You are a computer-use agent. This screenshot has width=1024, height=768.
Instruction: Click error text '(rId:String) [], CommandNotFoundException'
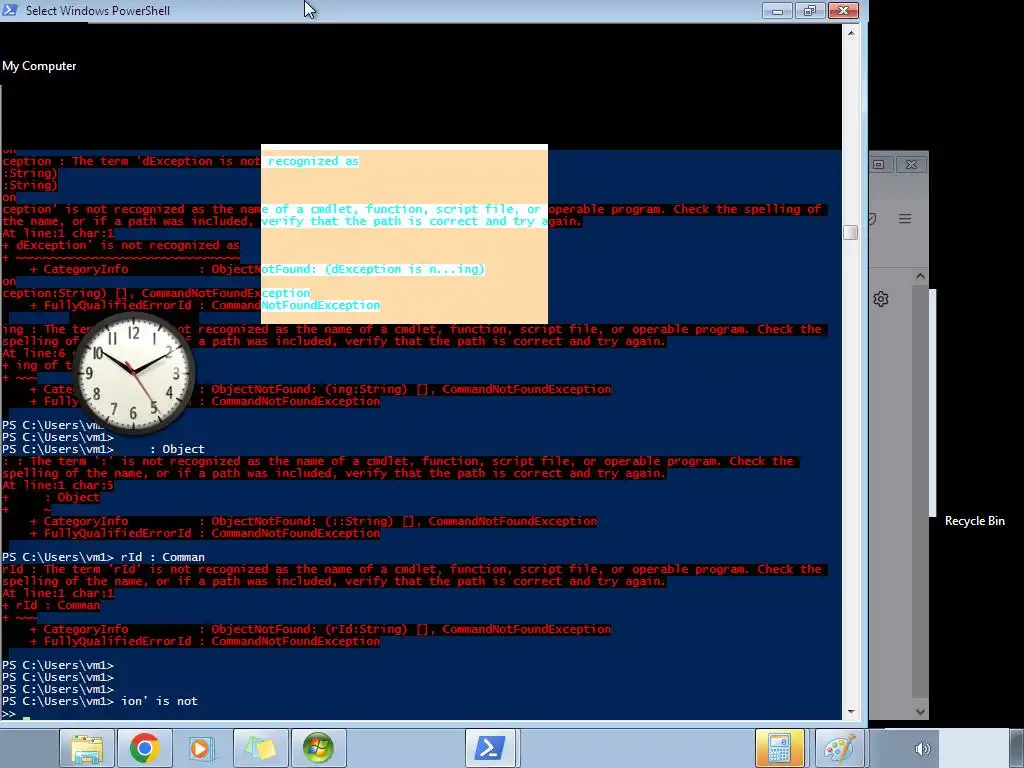click(x=468, y=630)
